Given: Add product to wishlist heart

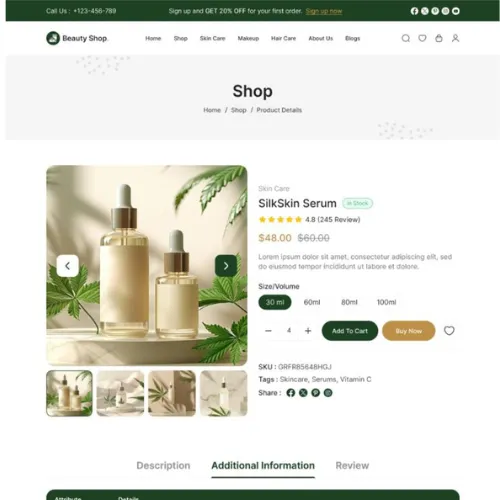Looking at the screenshot, I should click(449, 331).
